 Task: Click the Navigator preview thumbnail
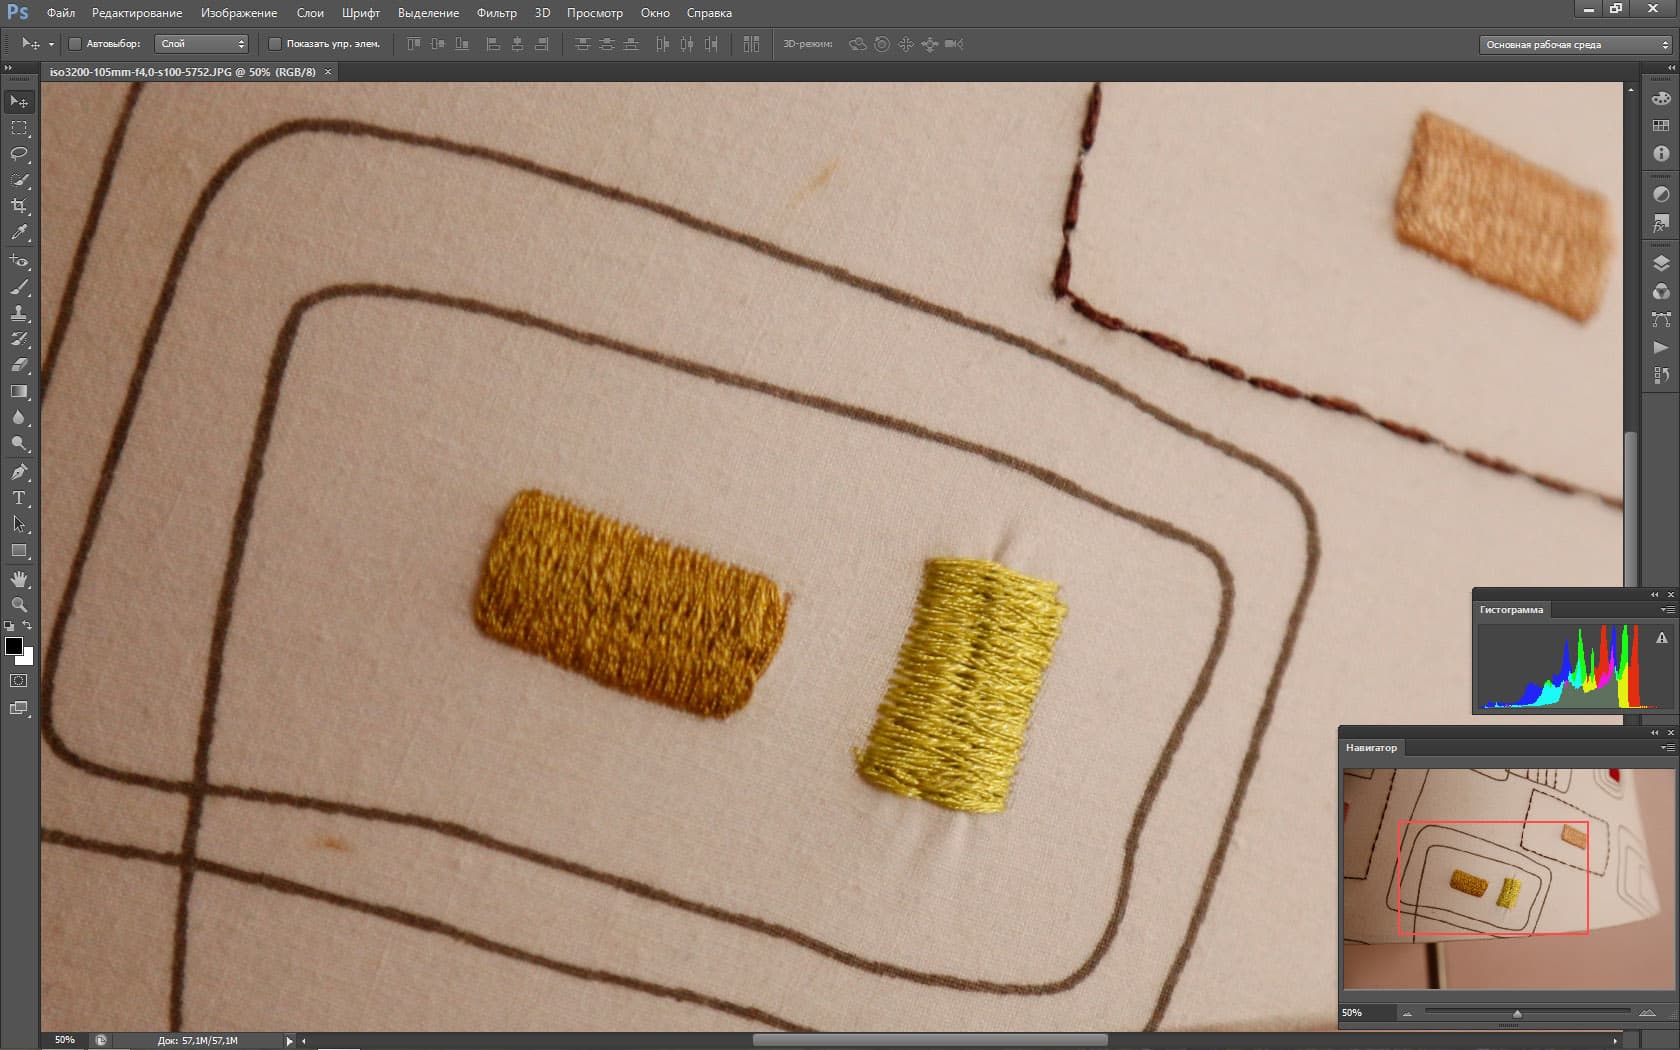(1508, 878)
